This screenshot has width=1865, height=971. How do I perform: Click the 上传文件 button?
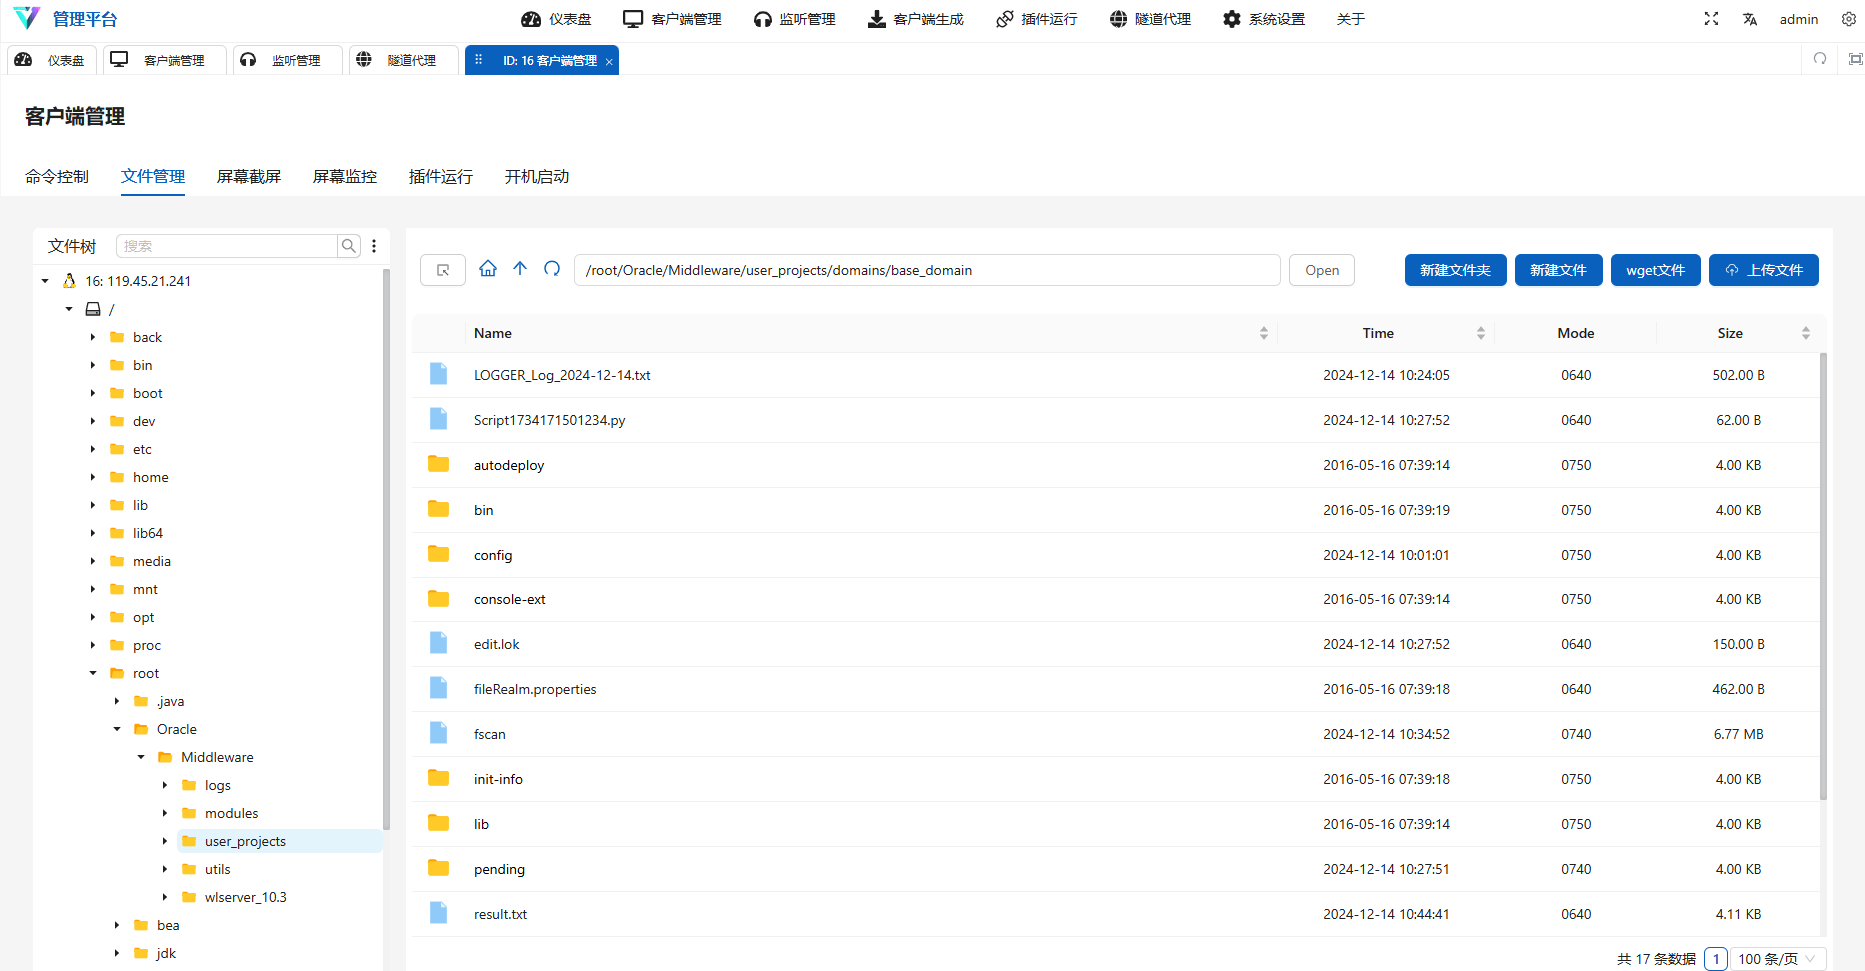pos(1763,270)
